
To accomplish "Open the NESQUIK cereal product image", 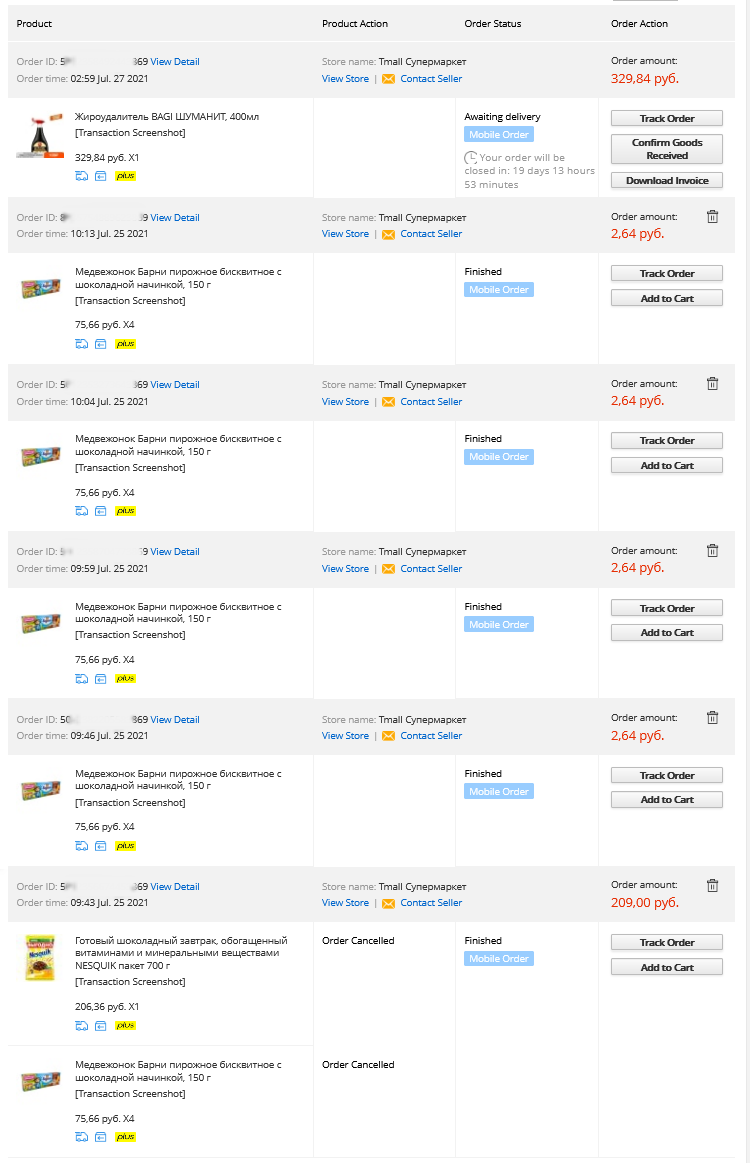I will coord(40,958).
